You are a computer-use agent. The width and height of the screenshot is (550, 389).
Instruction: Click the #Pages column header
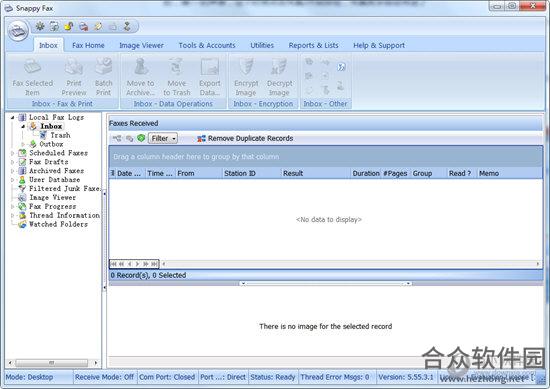point(396,173)
